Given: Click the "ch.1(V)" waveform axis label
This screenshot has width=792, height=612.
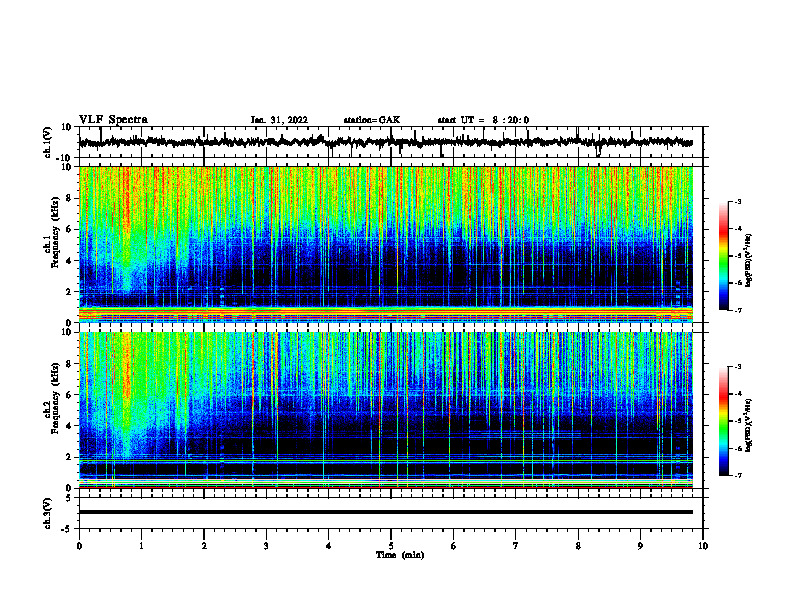Looking at the screenshot, I should tap(48, 142).
